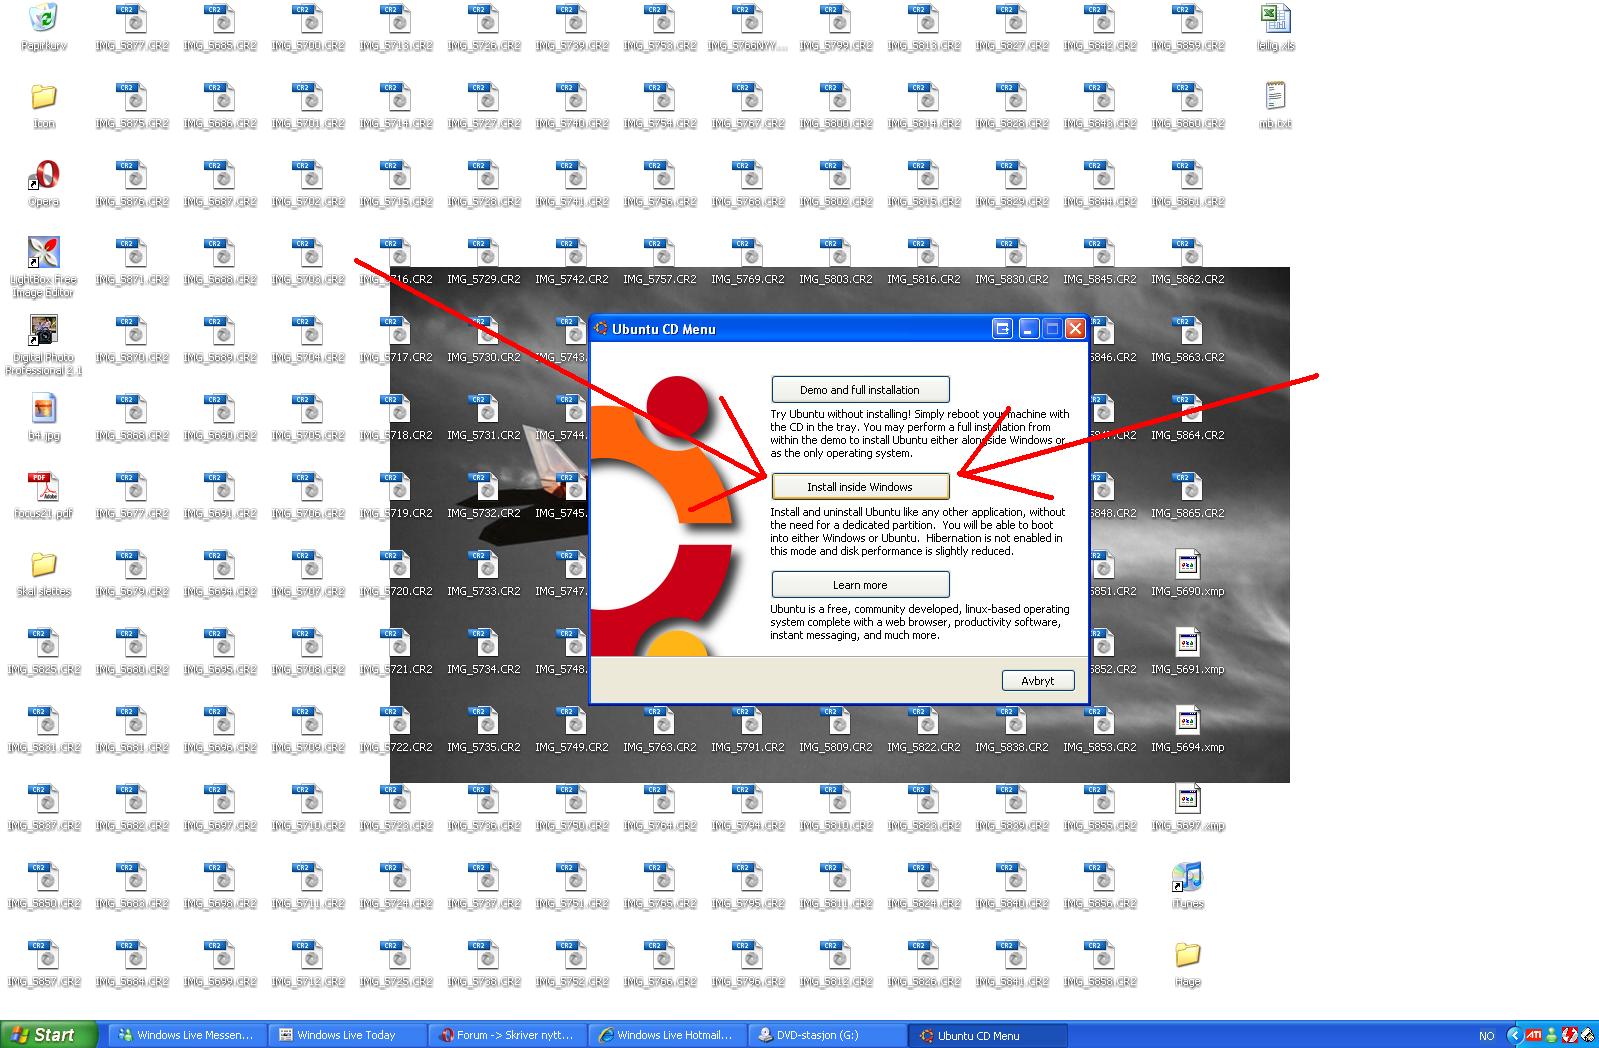
Task: Open the Papirkurv recycle bin icon
Action: click(44, 19)
